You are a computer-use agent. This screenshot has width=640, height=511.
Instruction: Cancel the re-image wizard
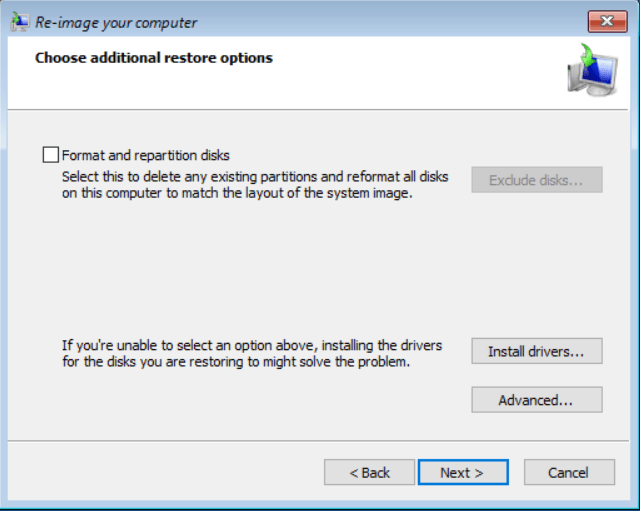pos(568,472)
